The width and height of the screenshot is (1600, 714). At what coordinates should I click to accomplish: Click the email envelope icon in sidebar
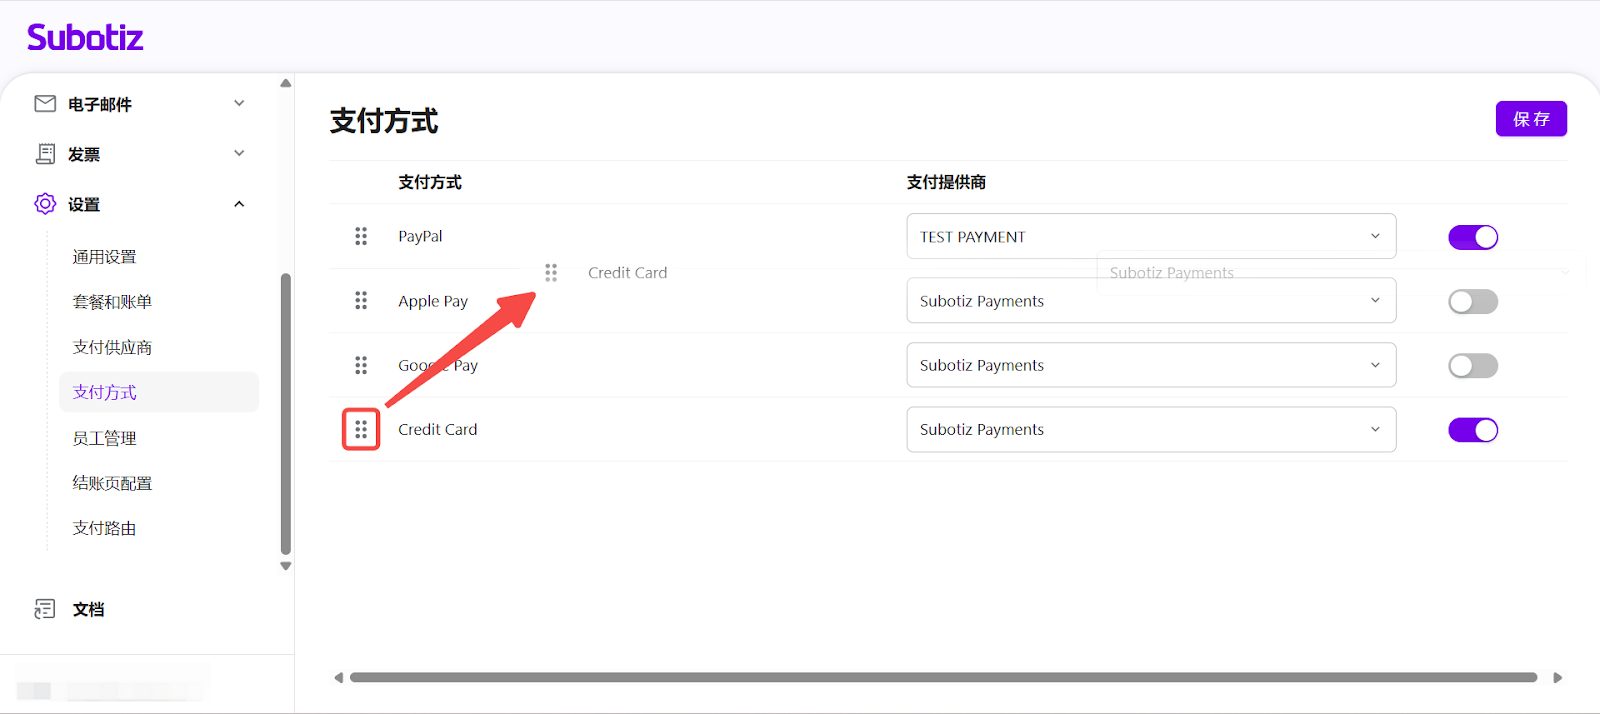(45, 104)
